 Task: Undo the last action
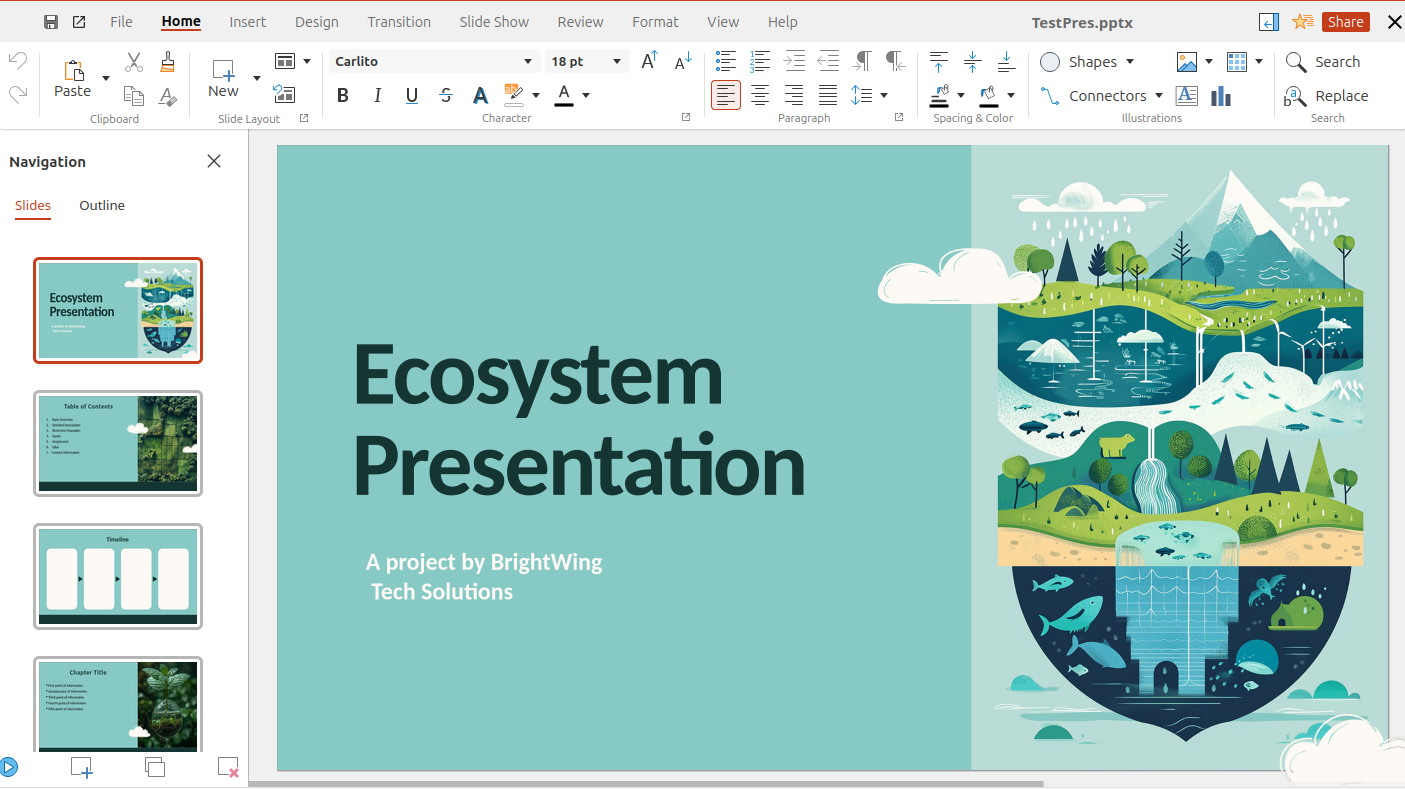[x=17, y=61]
